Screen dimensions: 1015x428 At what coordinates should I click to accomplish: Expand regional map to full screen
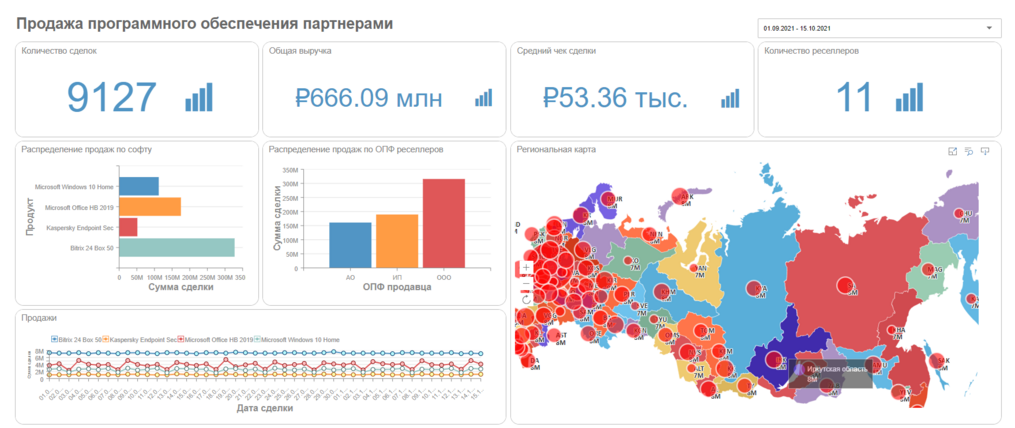coord(952,151)
